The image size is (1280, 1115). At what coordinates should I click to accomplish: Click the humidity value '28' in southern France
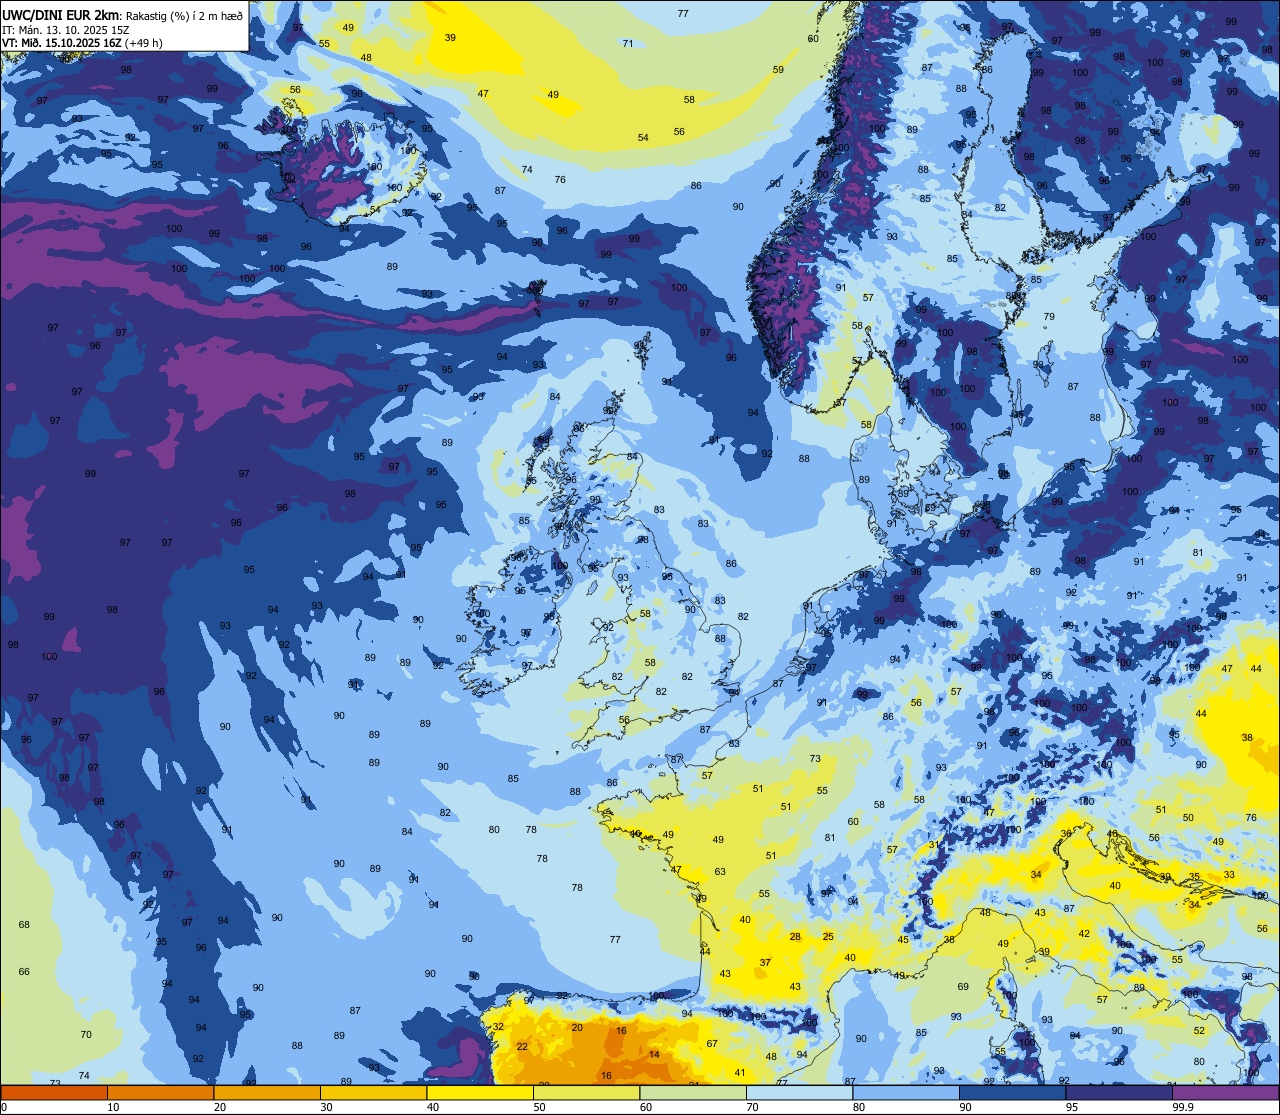tap(795, 937)
